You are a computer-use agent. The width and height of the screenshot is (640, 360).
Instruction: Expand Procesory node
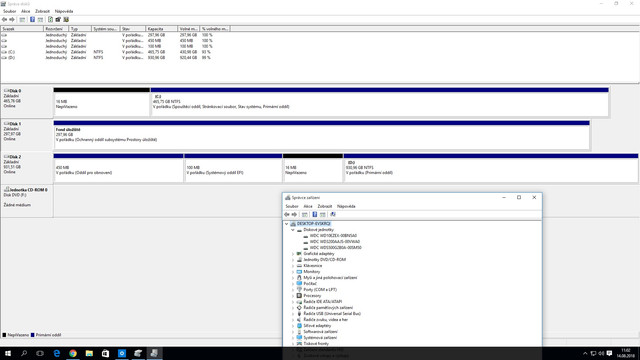(293, 296)
